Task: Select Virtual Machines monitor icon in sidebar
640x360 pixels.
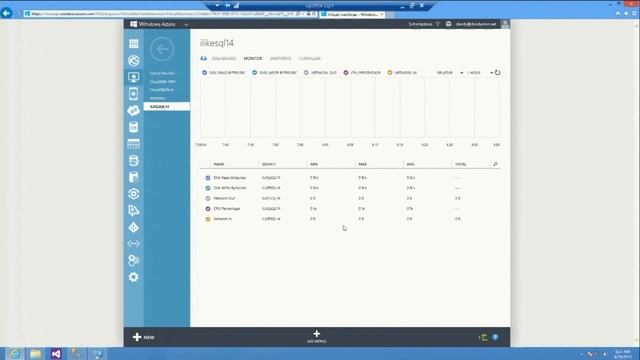Action: (x=133, y=77)
